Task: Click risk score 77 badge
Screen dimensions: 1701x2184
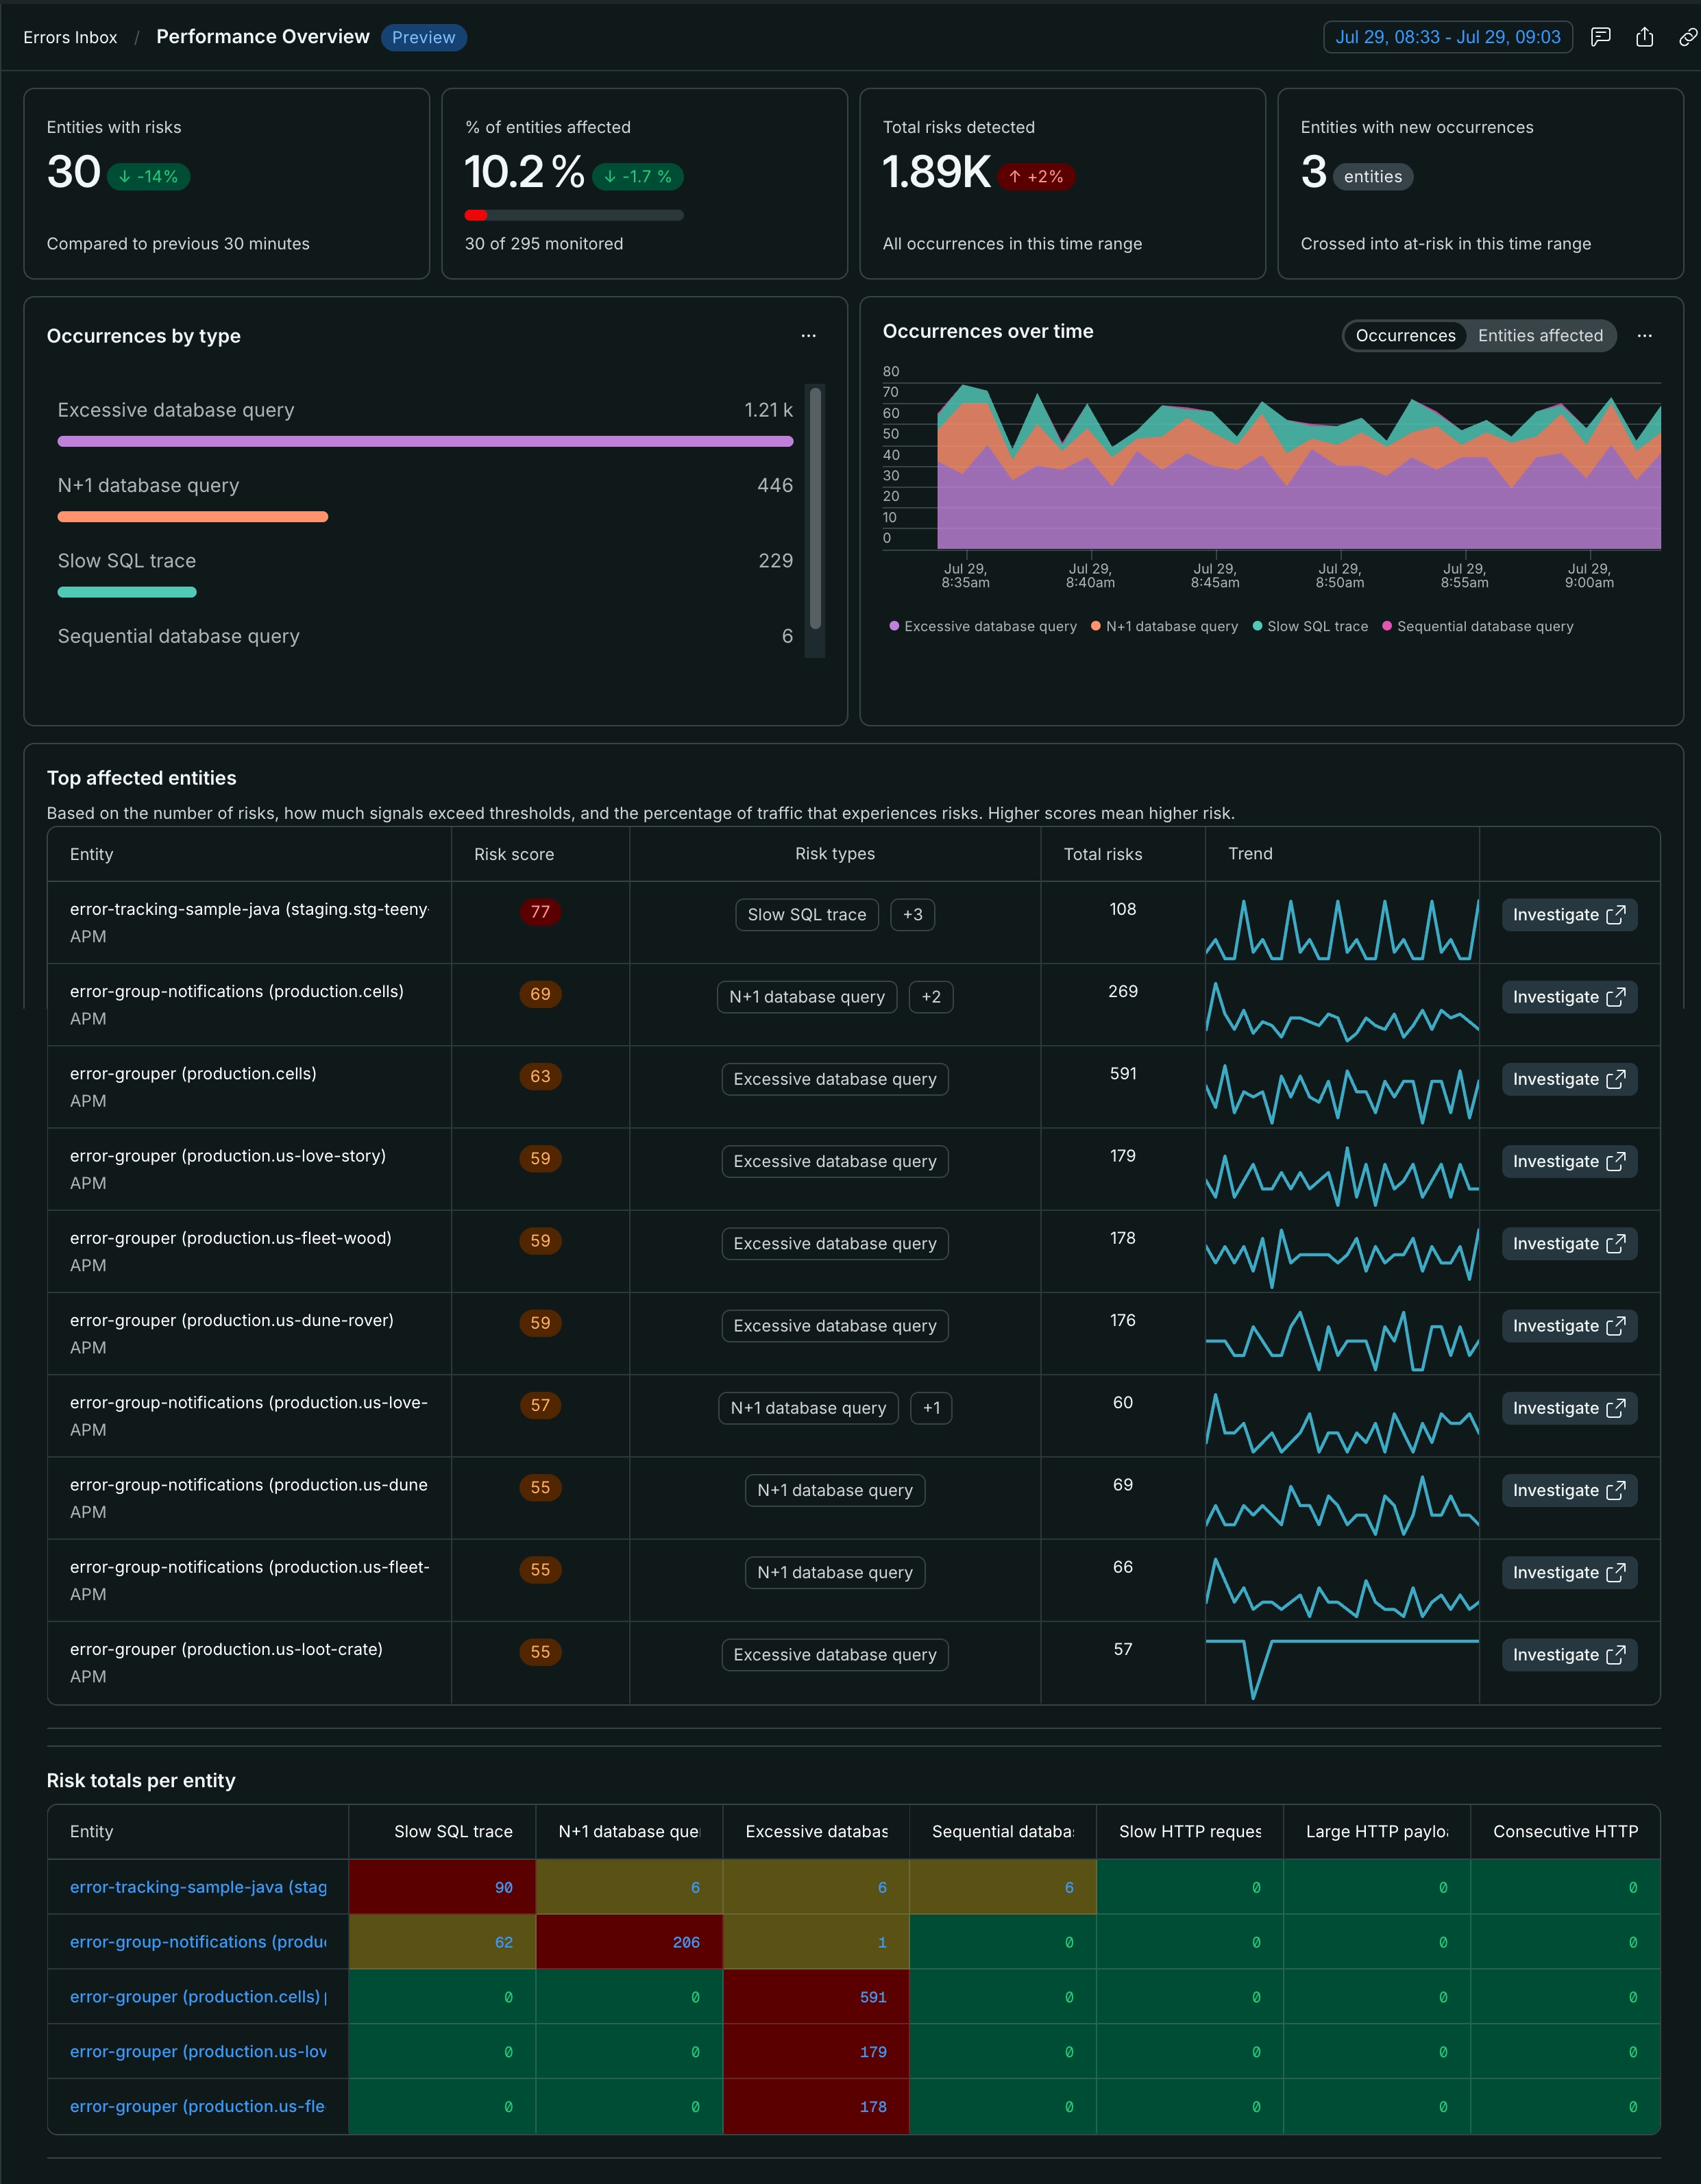Action: click(x=540, y=912)
